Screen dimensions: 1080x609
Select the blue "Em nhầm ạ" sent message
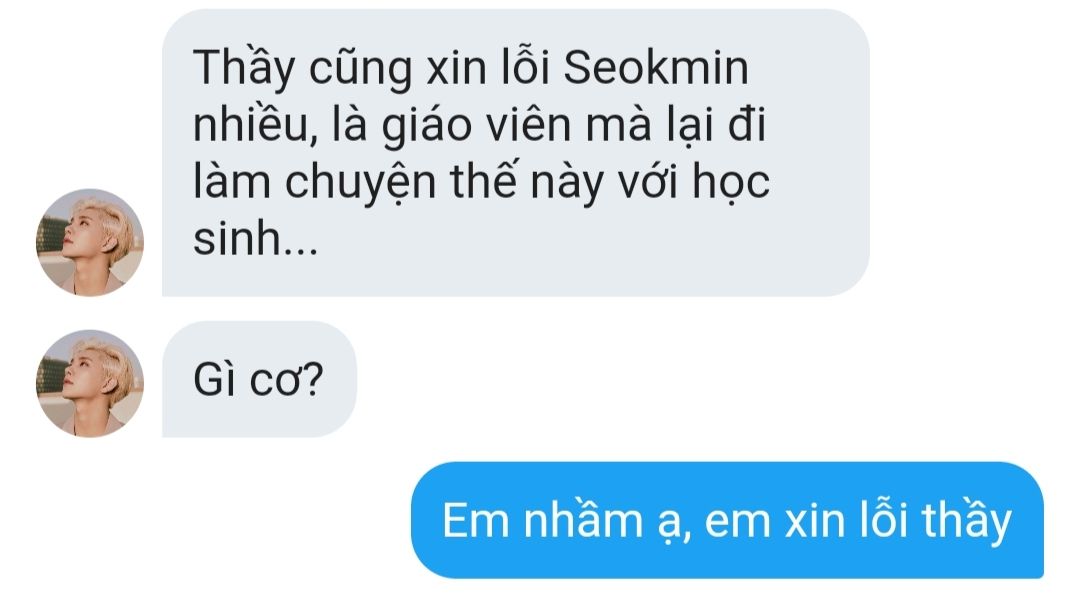tap(727, 520)
